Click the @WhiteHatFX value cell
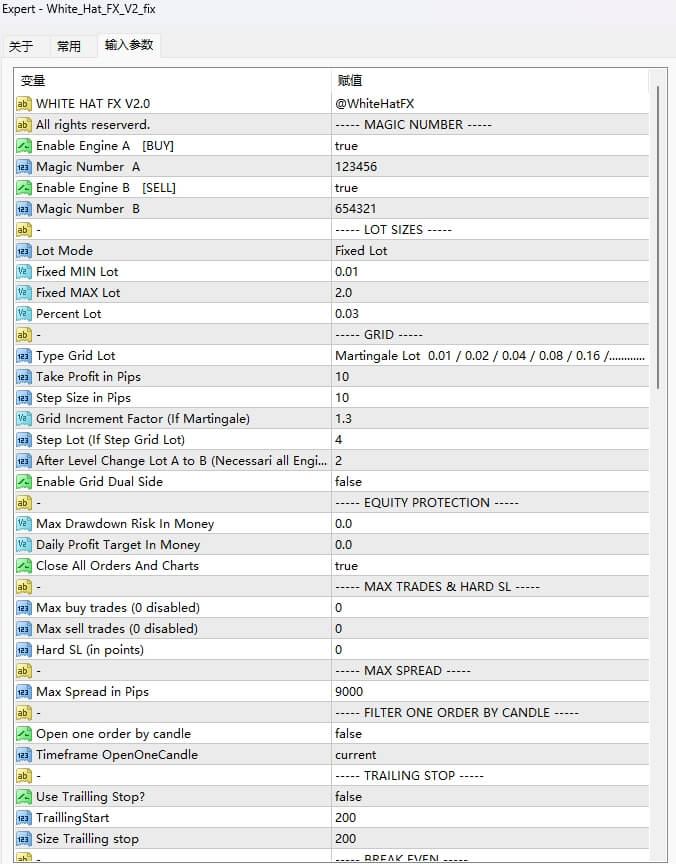Image resolution: width=676 pixels, height=864 pixels. tap(490, 104)
